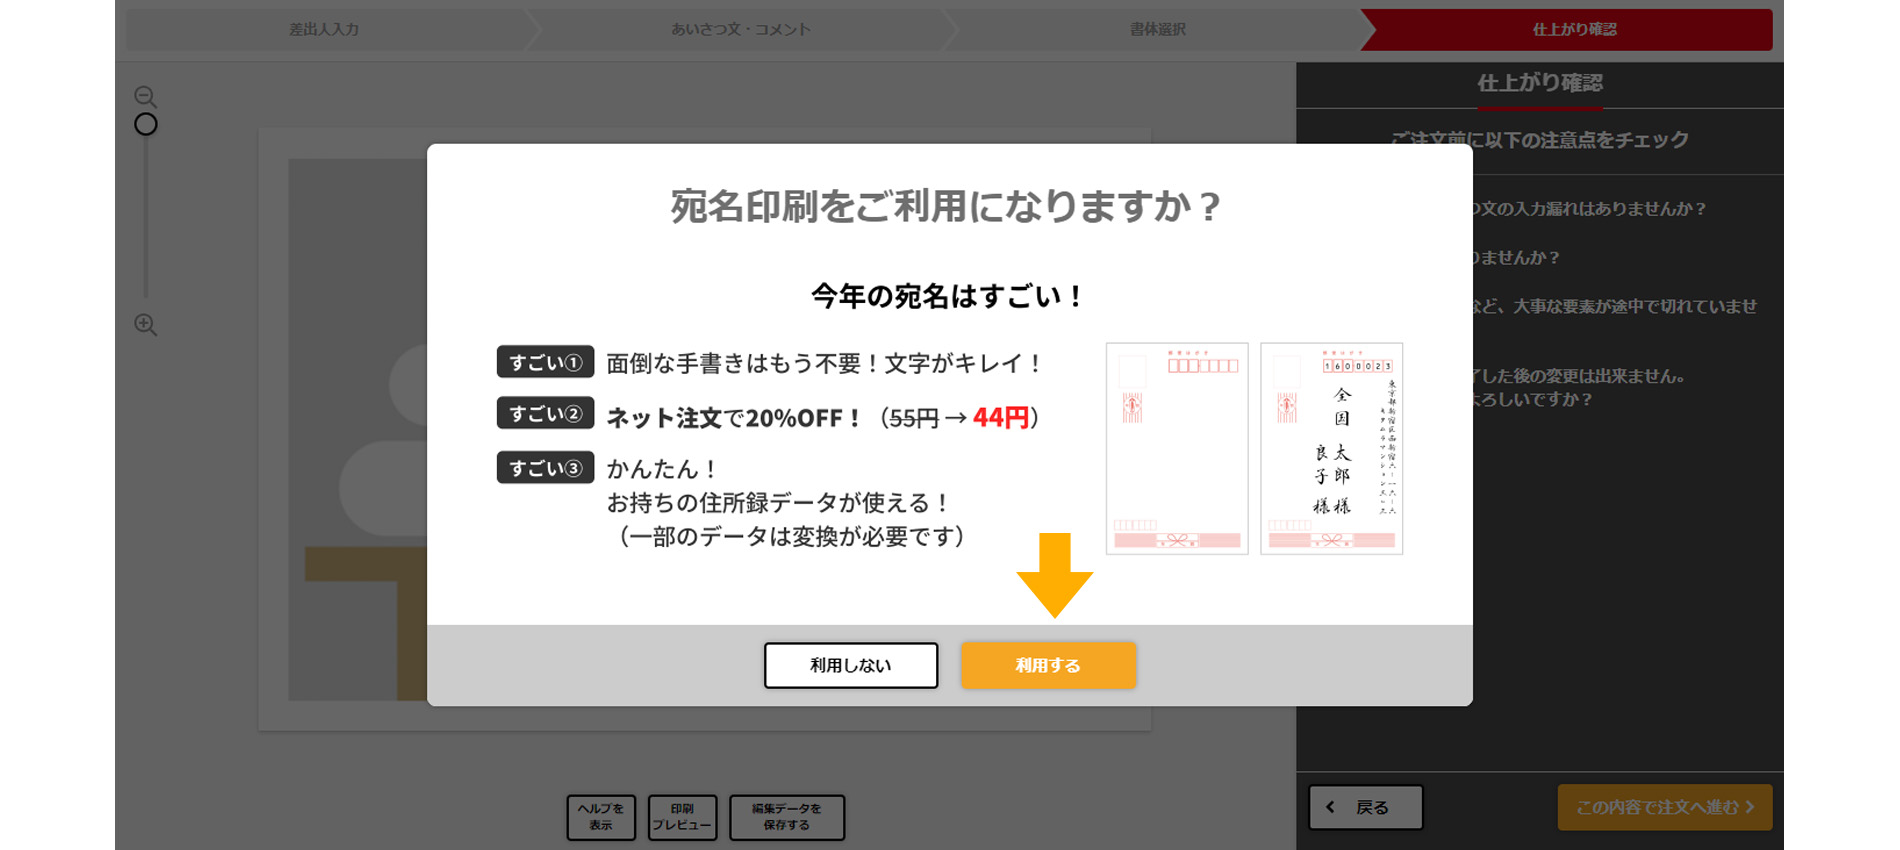
Task: Open the あいさつ文・コメント step tab
Action: [741, 30]
